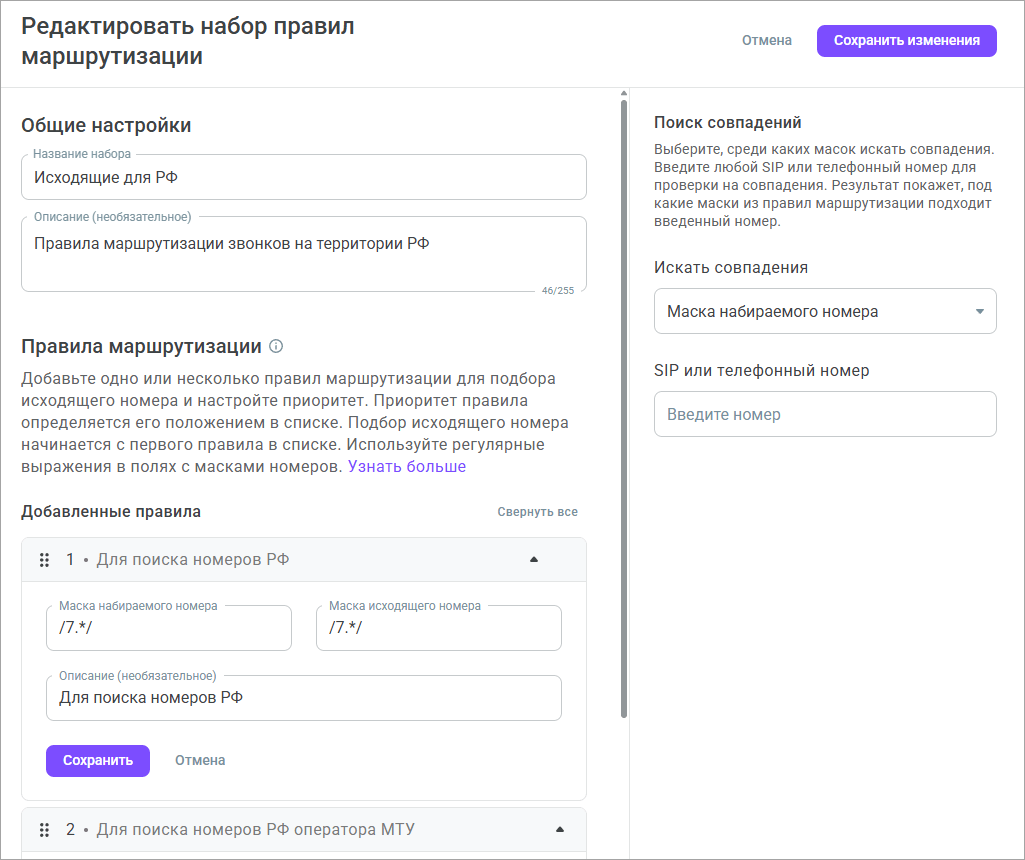
Task: Focus the Описание field of rule 1
Action: (303, 697)
